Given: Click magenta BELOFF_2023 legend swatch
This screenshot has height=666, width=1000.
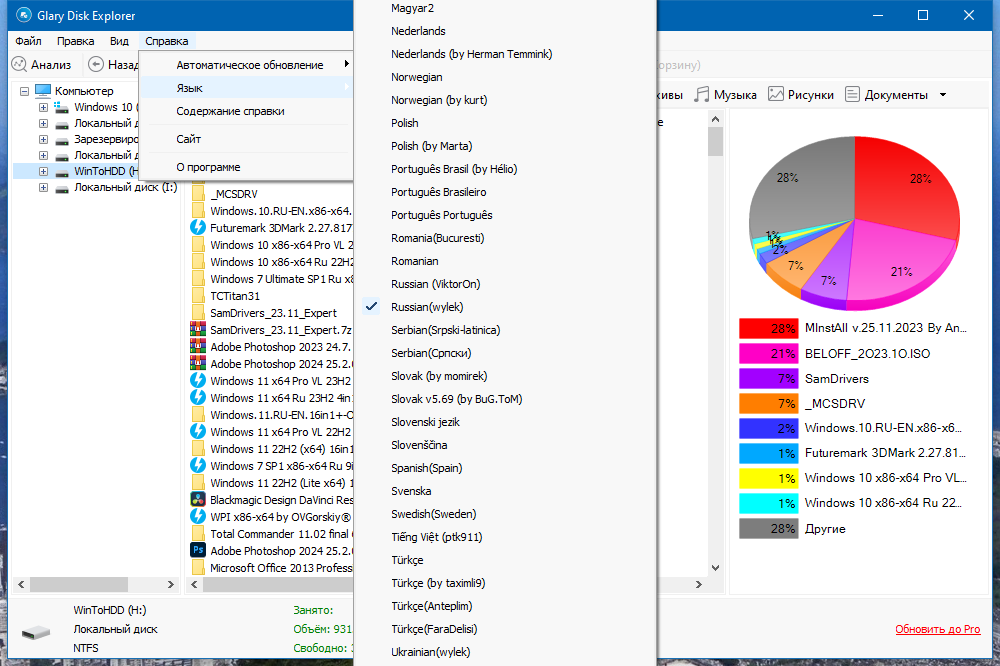Looking at the screenshot, I should (768, 353).
